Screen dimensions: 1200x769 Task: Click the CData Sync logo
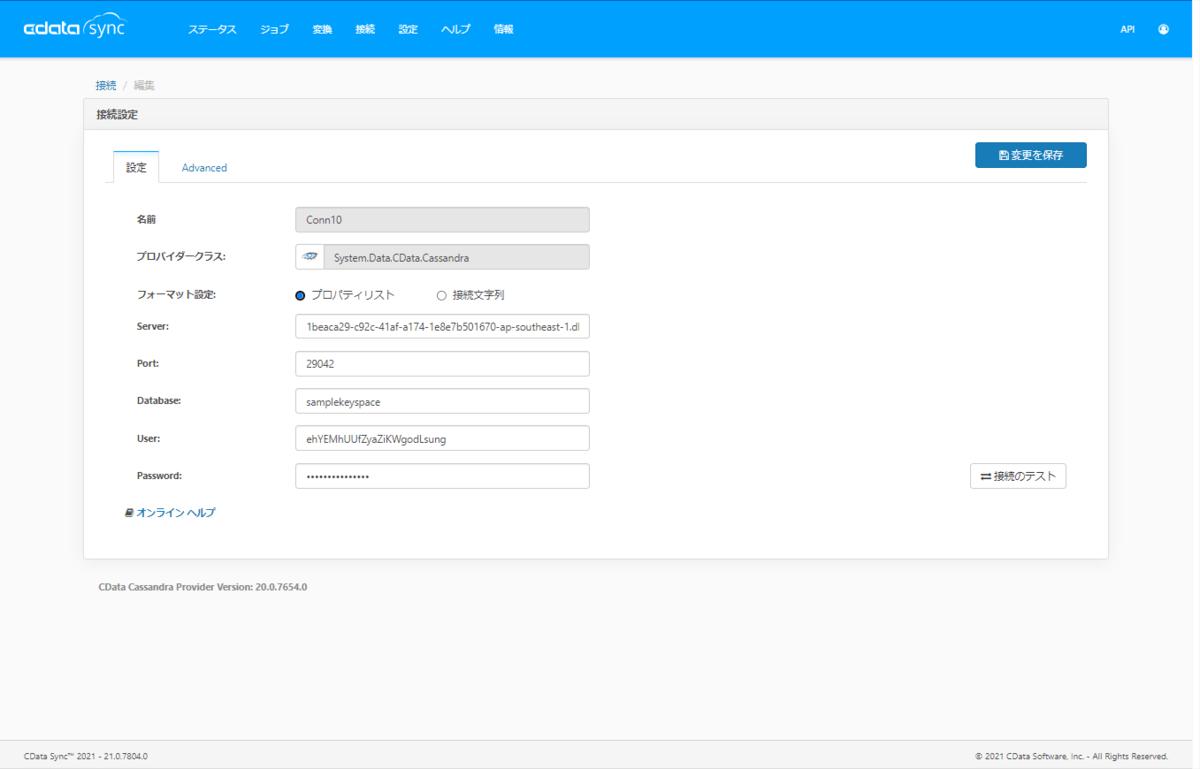pyautogui.click(x=76, y=28)
